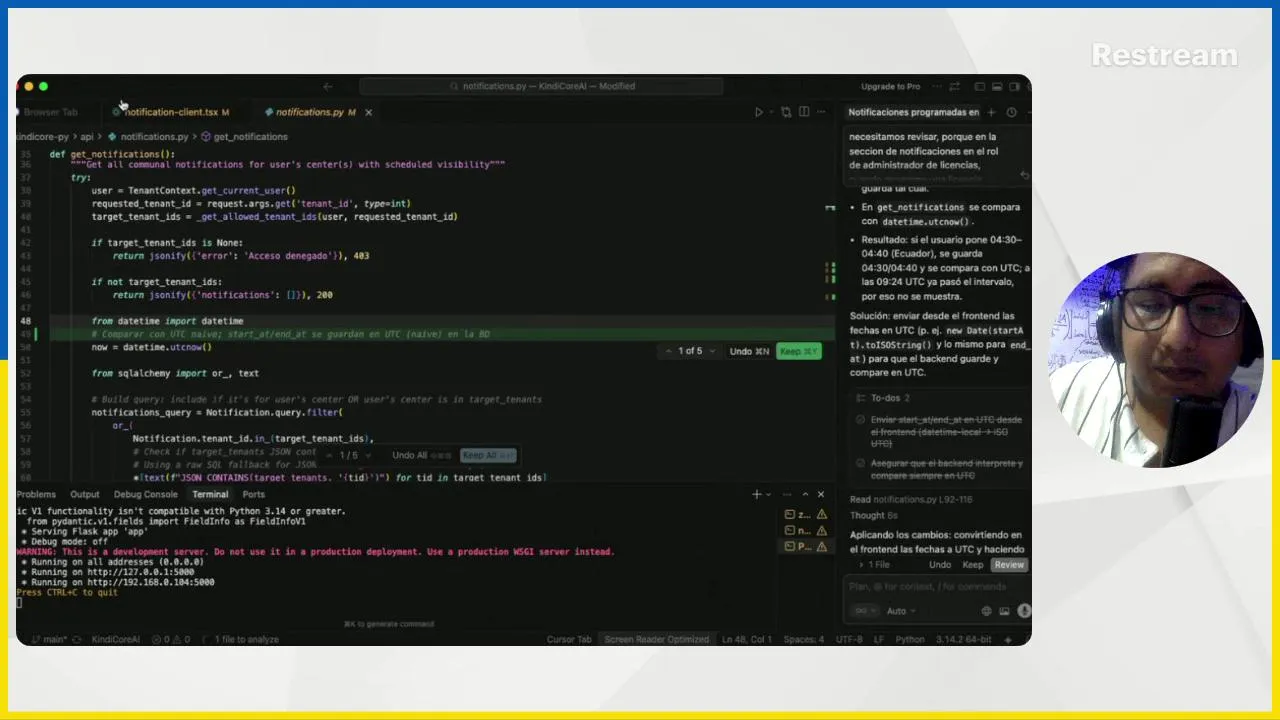This screenshot has height=720, width=1280.
Task: Run the Python file with play icon
Action: click(758, 112)
